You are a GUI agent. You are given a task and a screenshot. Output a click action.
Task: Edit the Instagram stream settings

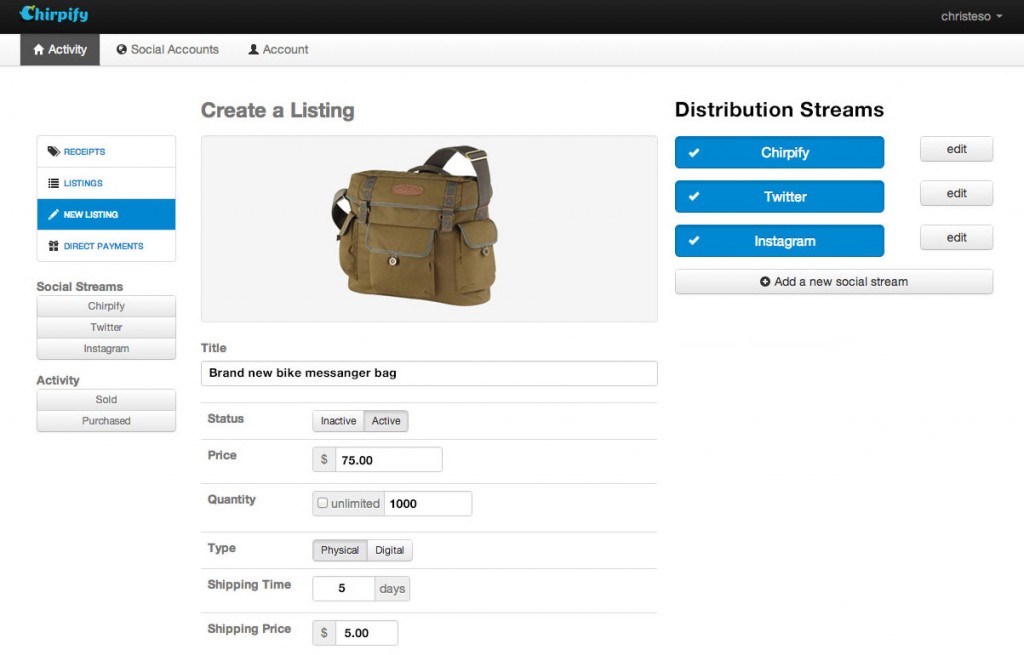click(x=956, y=238)
